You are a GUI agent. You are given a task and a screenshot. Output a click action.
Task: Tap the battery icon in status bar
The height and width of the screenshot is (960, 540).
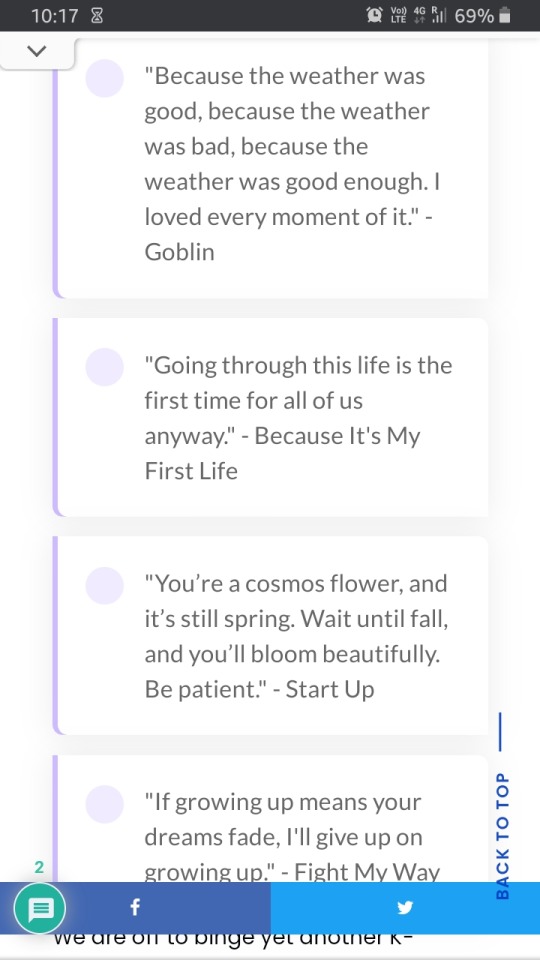point(505,15)
